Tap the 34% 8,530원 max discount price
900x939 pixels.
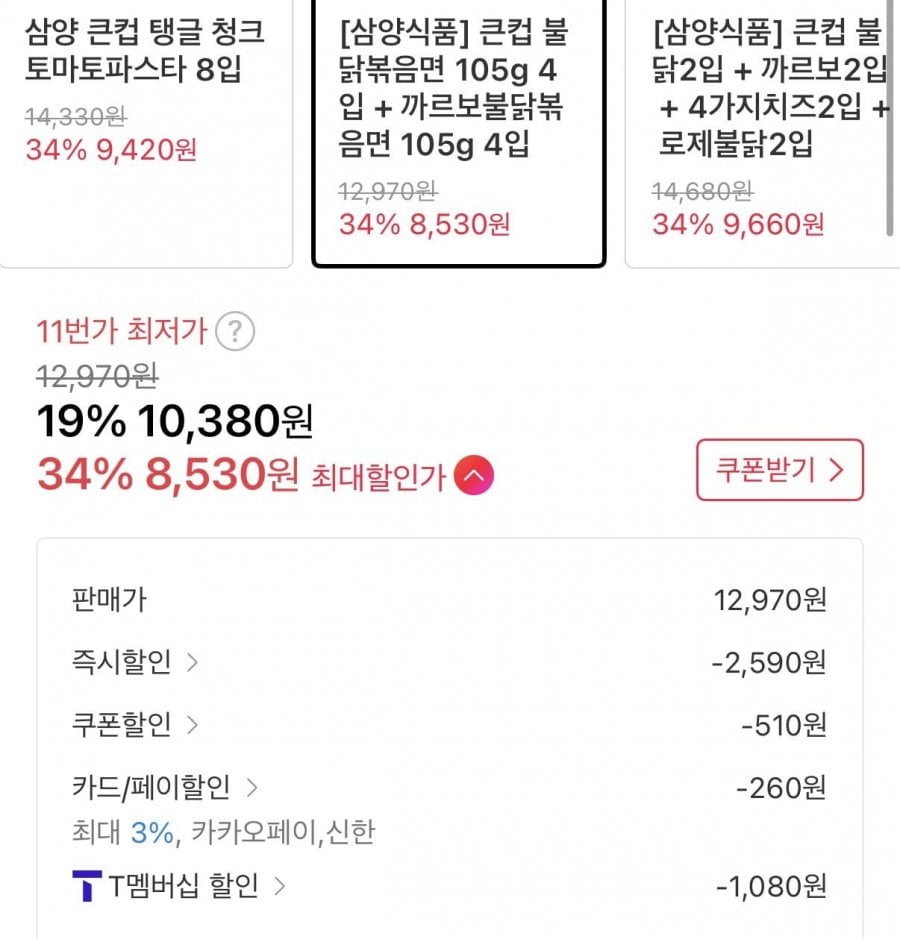point(167,475)
